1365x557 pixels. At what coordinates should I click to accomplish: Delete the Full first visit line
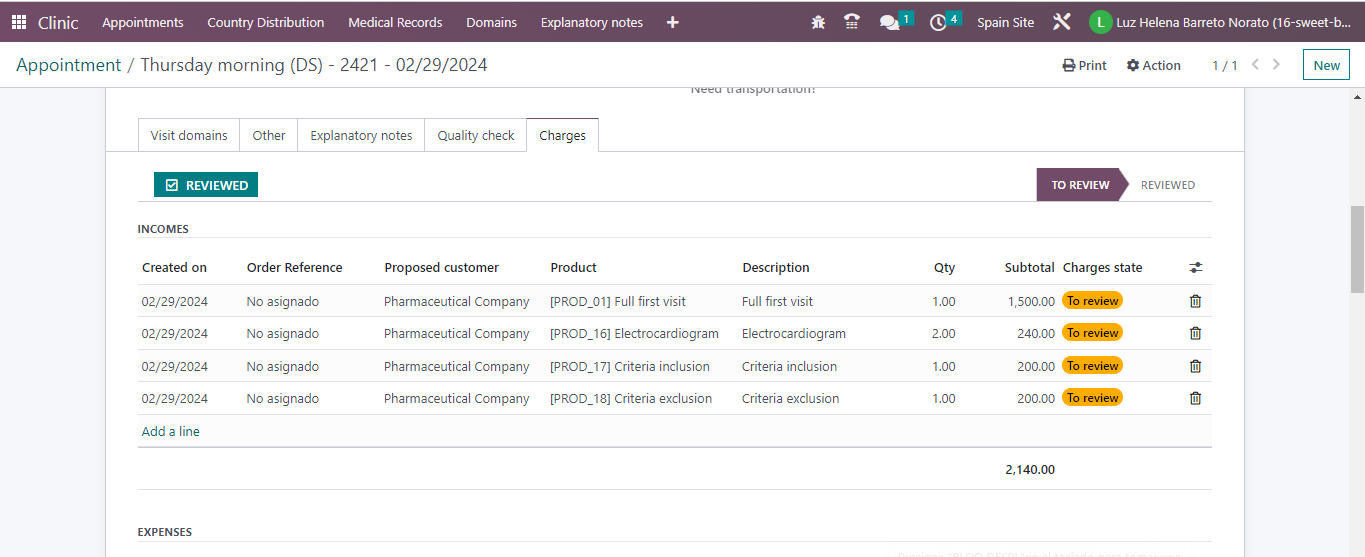point(1195,301)
